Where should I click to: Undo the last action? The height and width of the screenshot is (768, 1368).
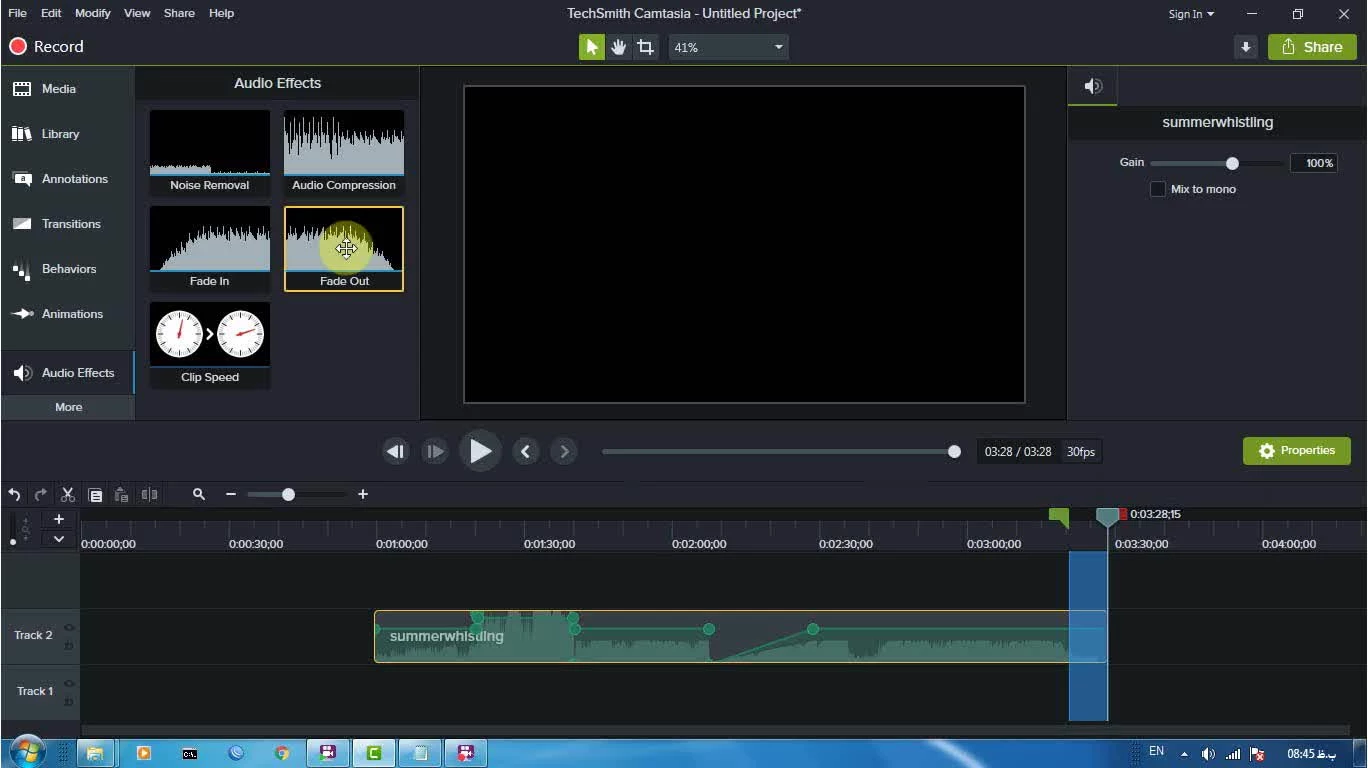click(14, 494)
